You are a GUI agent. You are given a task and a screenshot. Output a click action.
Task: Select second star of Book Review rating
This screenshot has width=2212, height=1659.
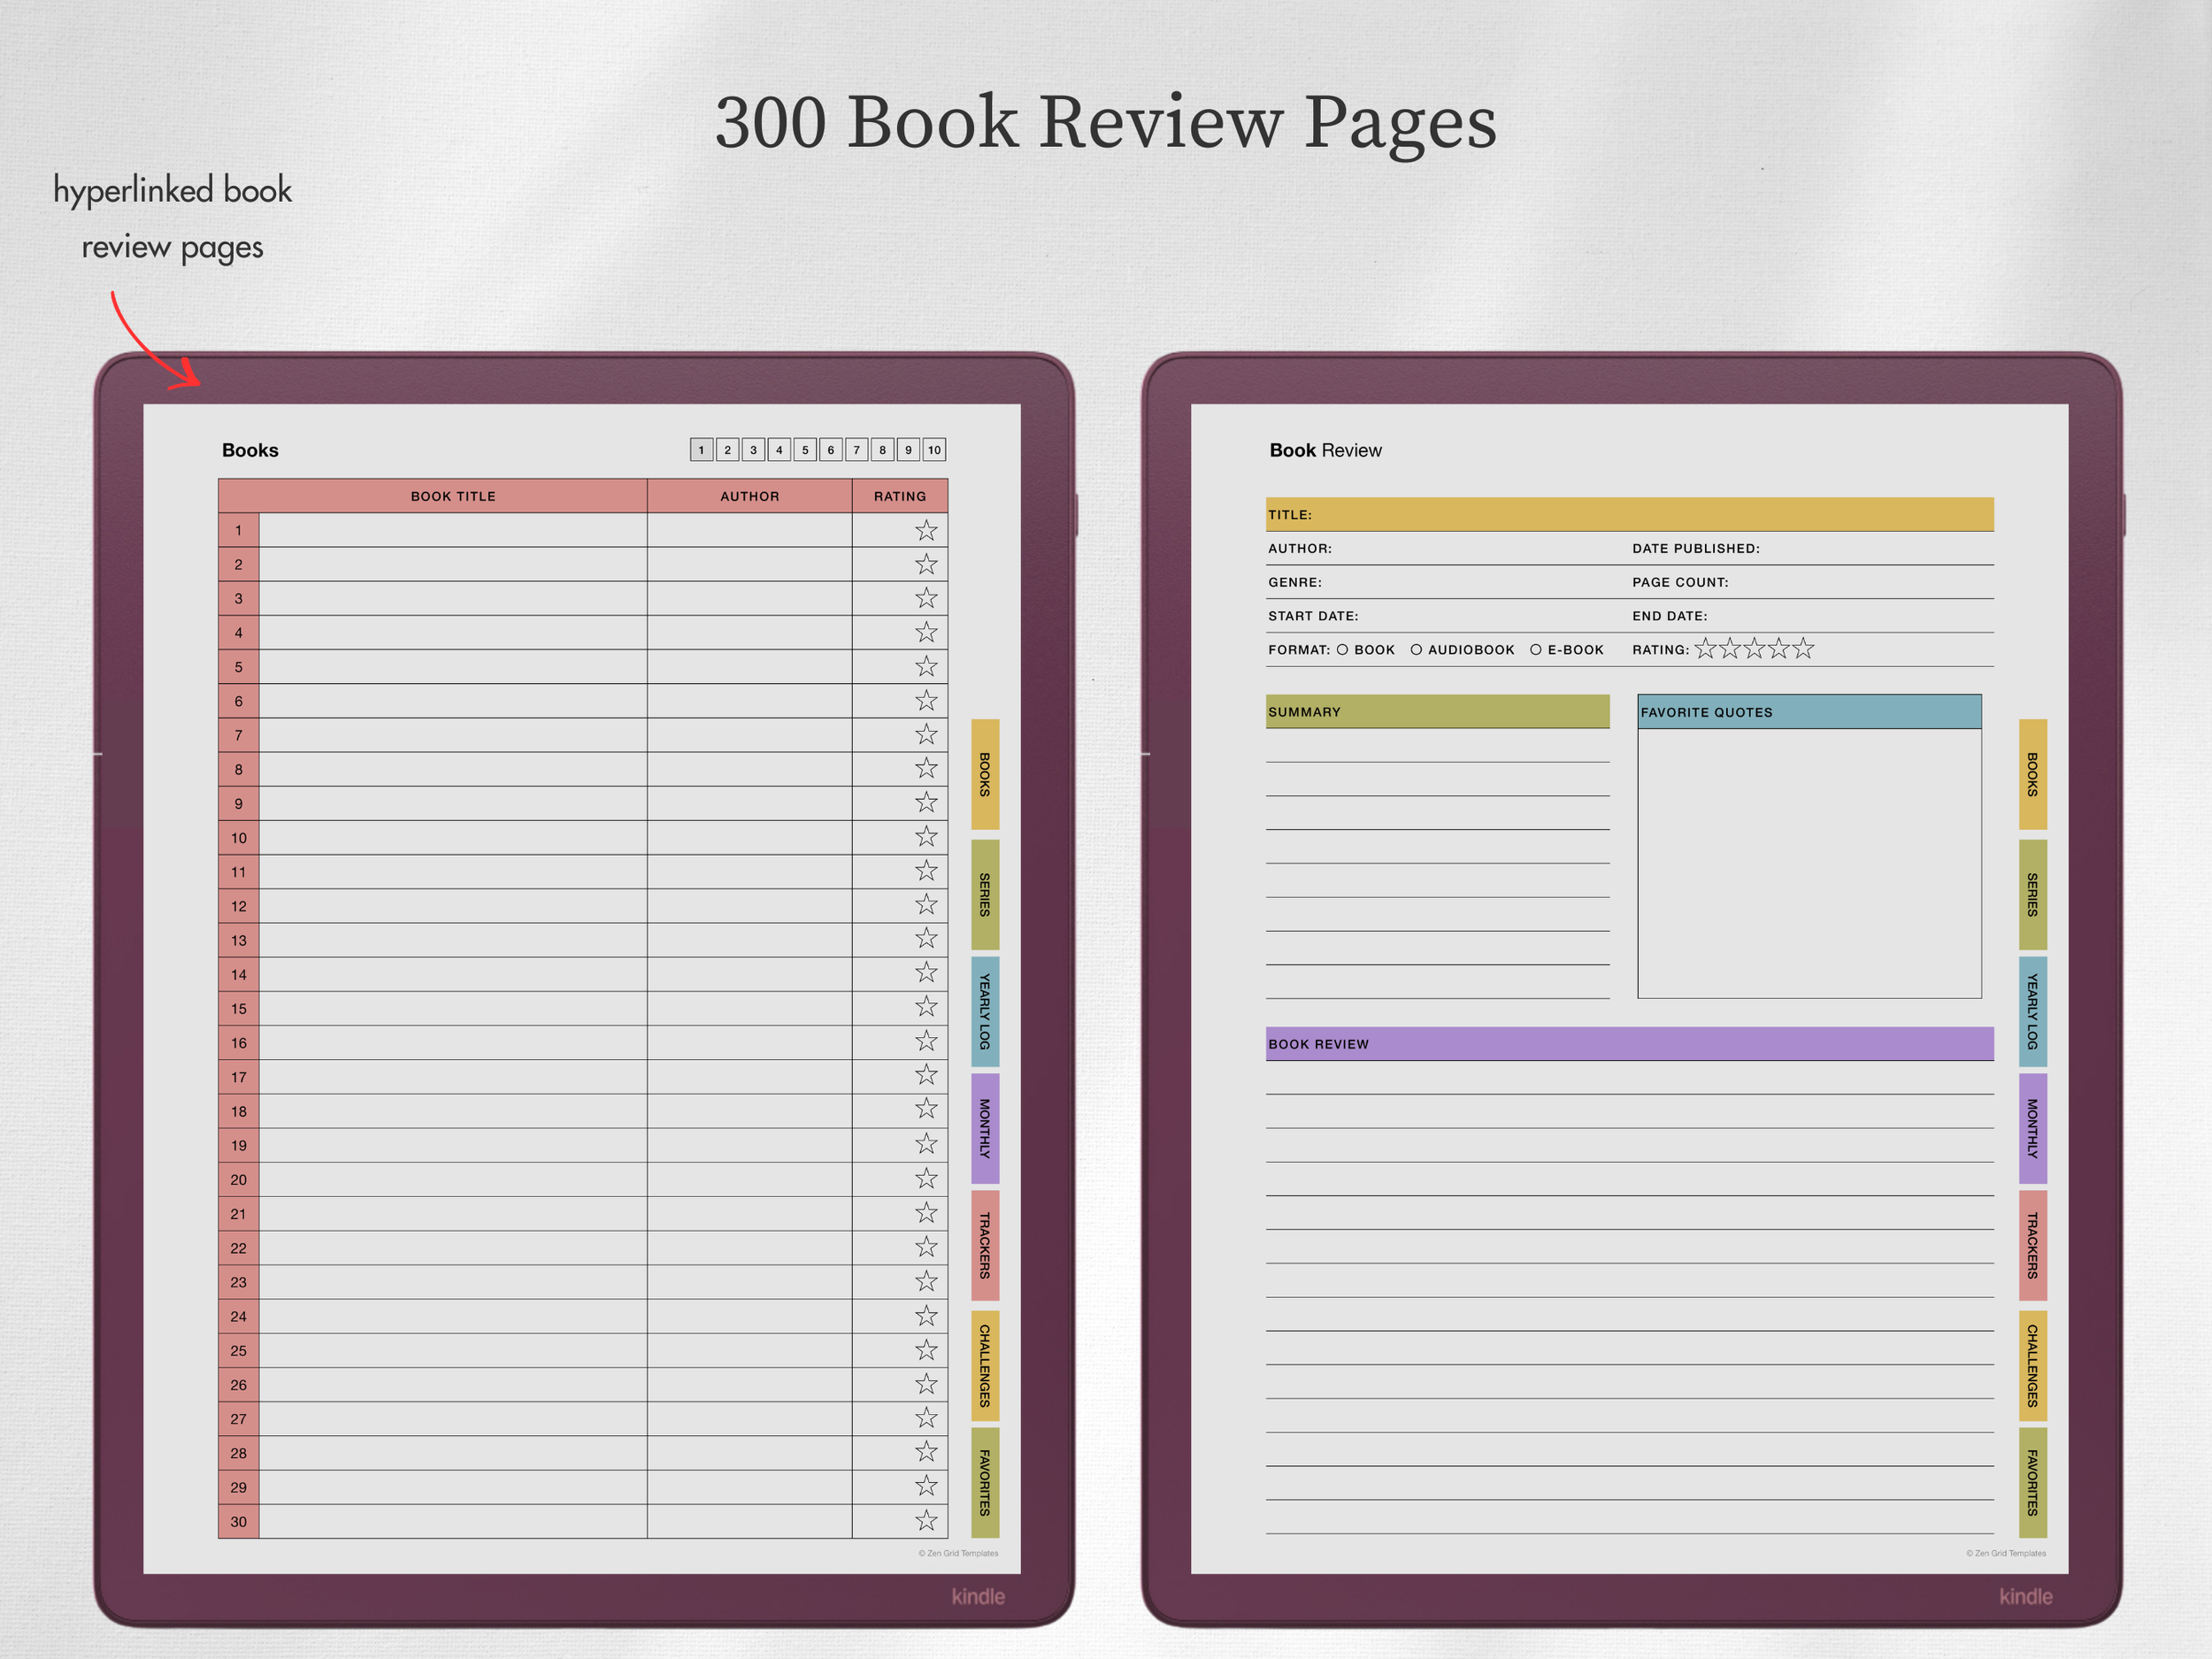click(x=1730, y=649)
